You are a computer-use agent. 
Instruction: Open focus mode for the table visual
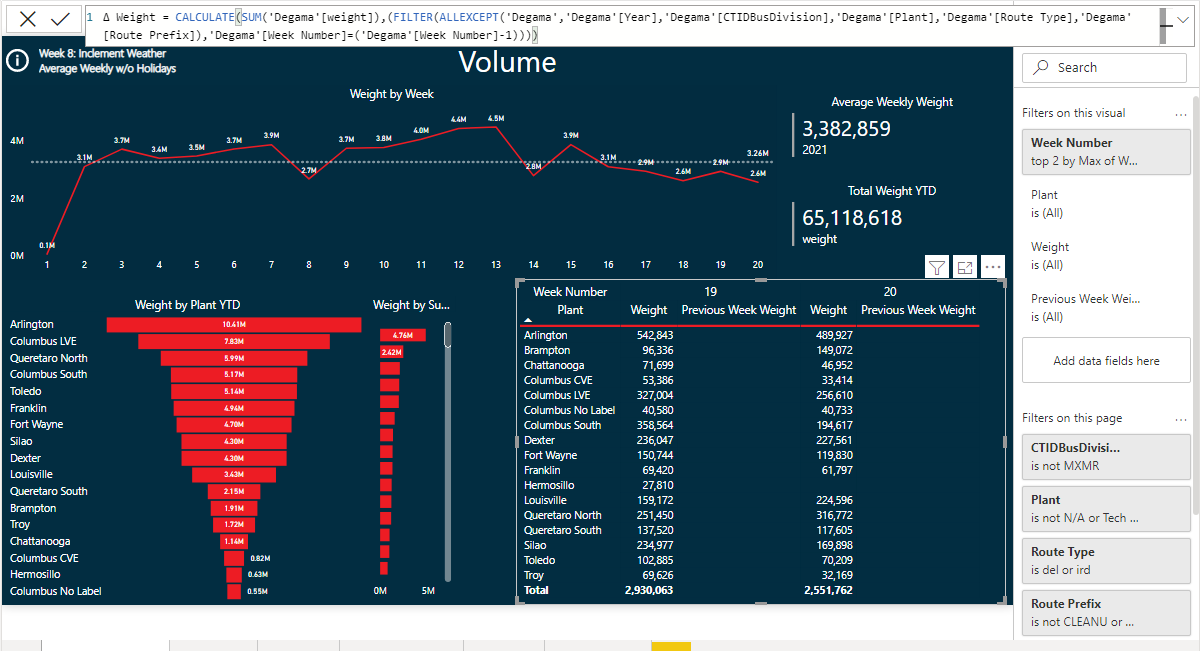click(965, 267)
